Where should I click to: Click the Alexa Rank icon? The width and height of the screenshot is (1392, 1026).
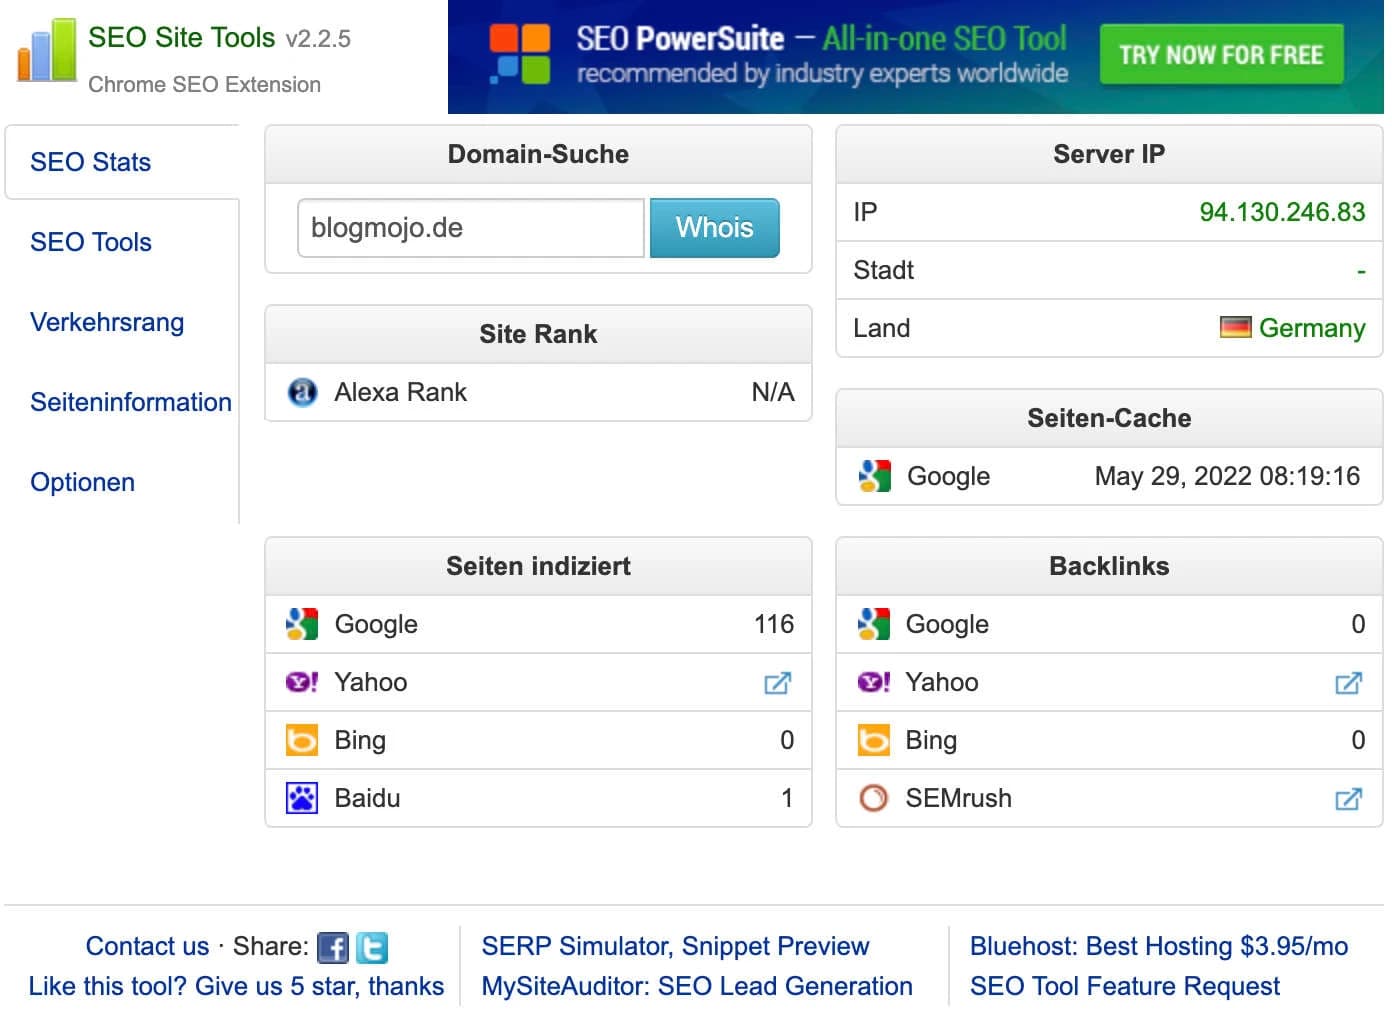pos(301,392)
